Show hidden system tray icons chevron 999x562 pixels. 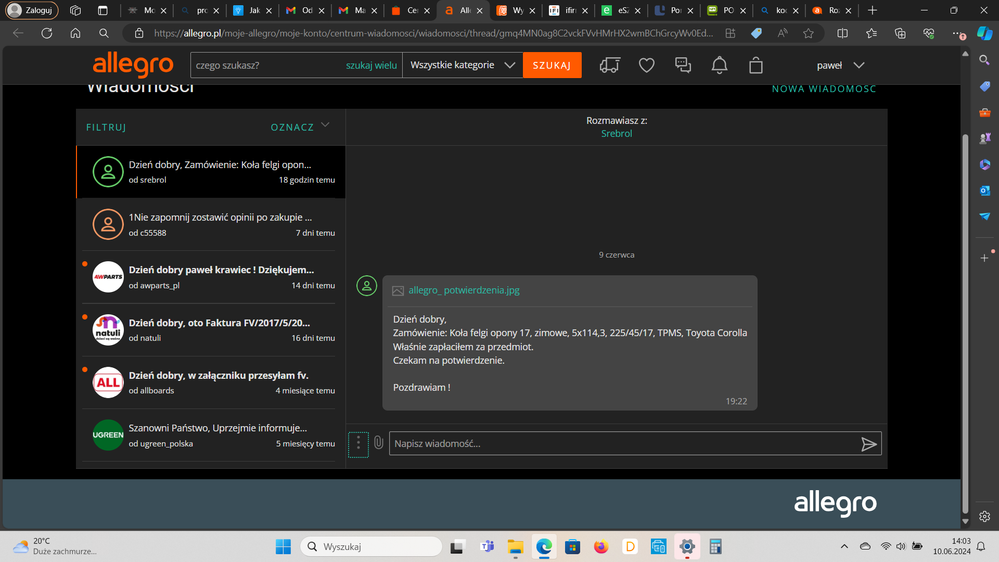pyautogui.click(x=844, y=546)
